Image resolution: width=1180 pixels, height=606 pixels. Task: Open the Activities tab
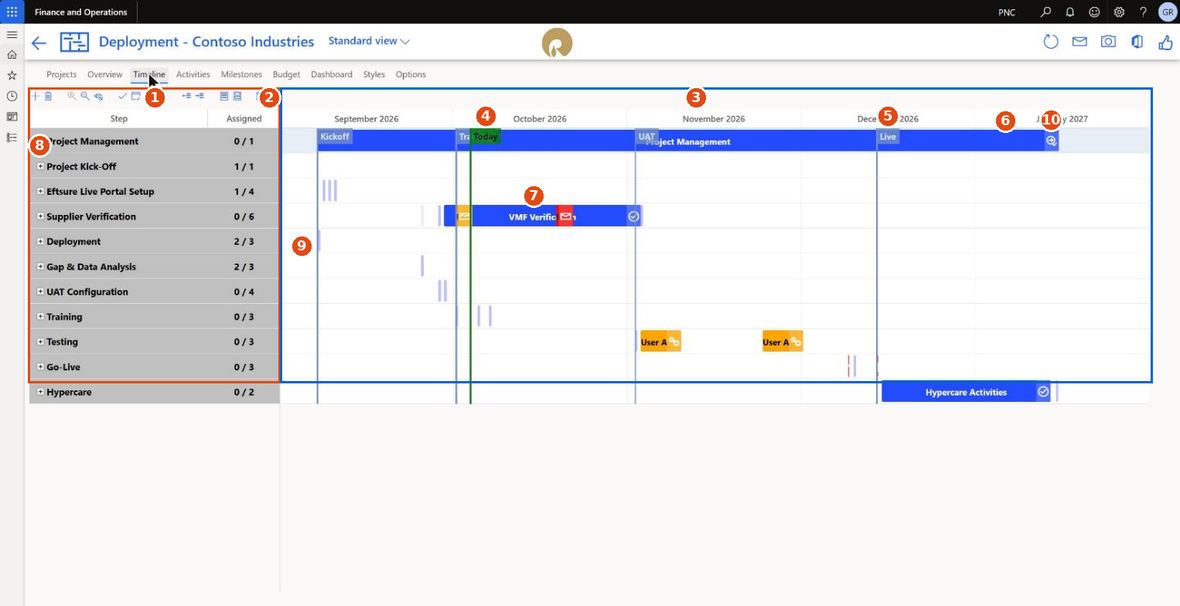pos(193,75)
